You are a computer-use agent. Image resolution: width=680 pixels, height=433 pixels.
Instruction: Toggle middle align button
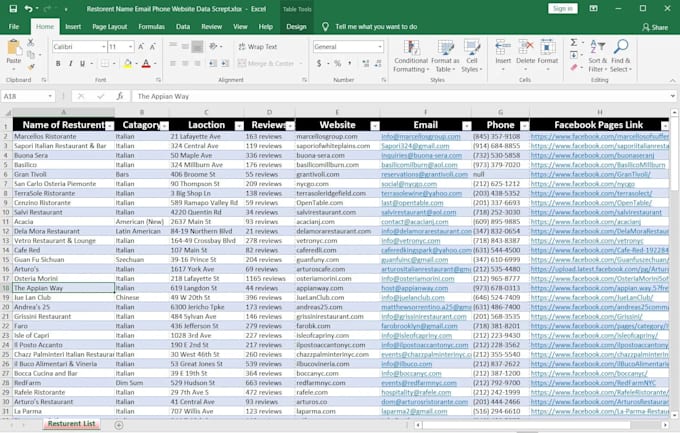tap(185, 46)
